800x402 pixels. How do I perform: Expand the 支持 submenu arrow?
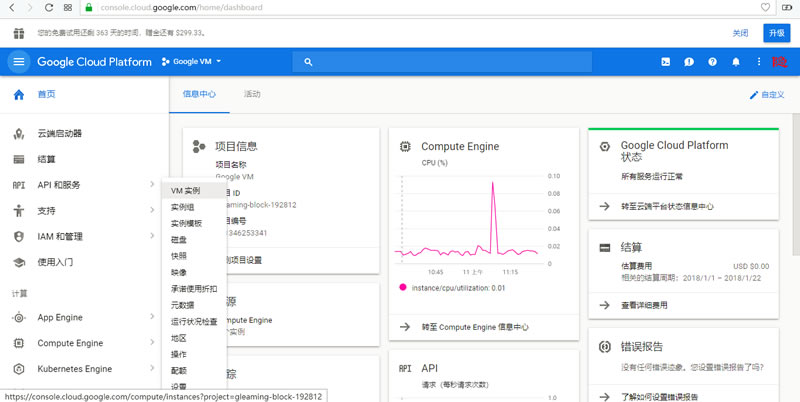pos(152,210)
